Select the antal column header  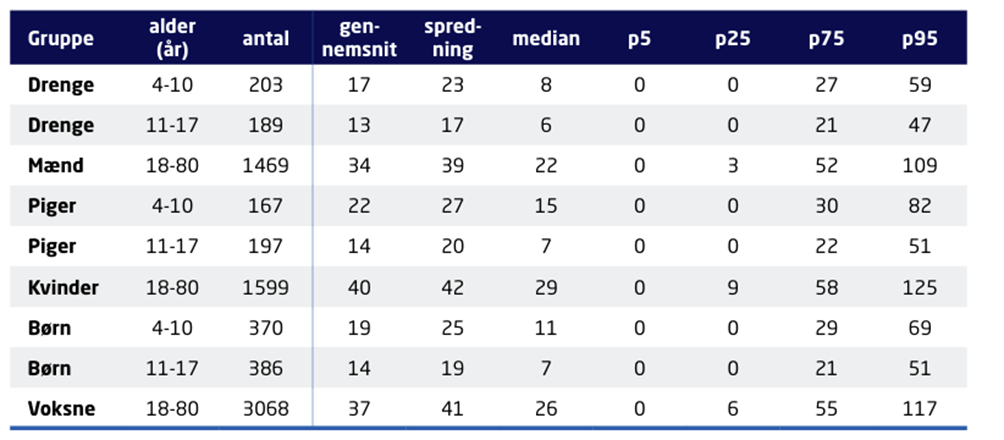point(266,38)
